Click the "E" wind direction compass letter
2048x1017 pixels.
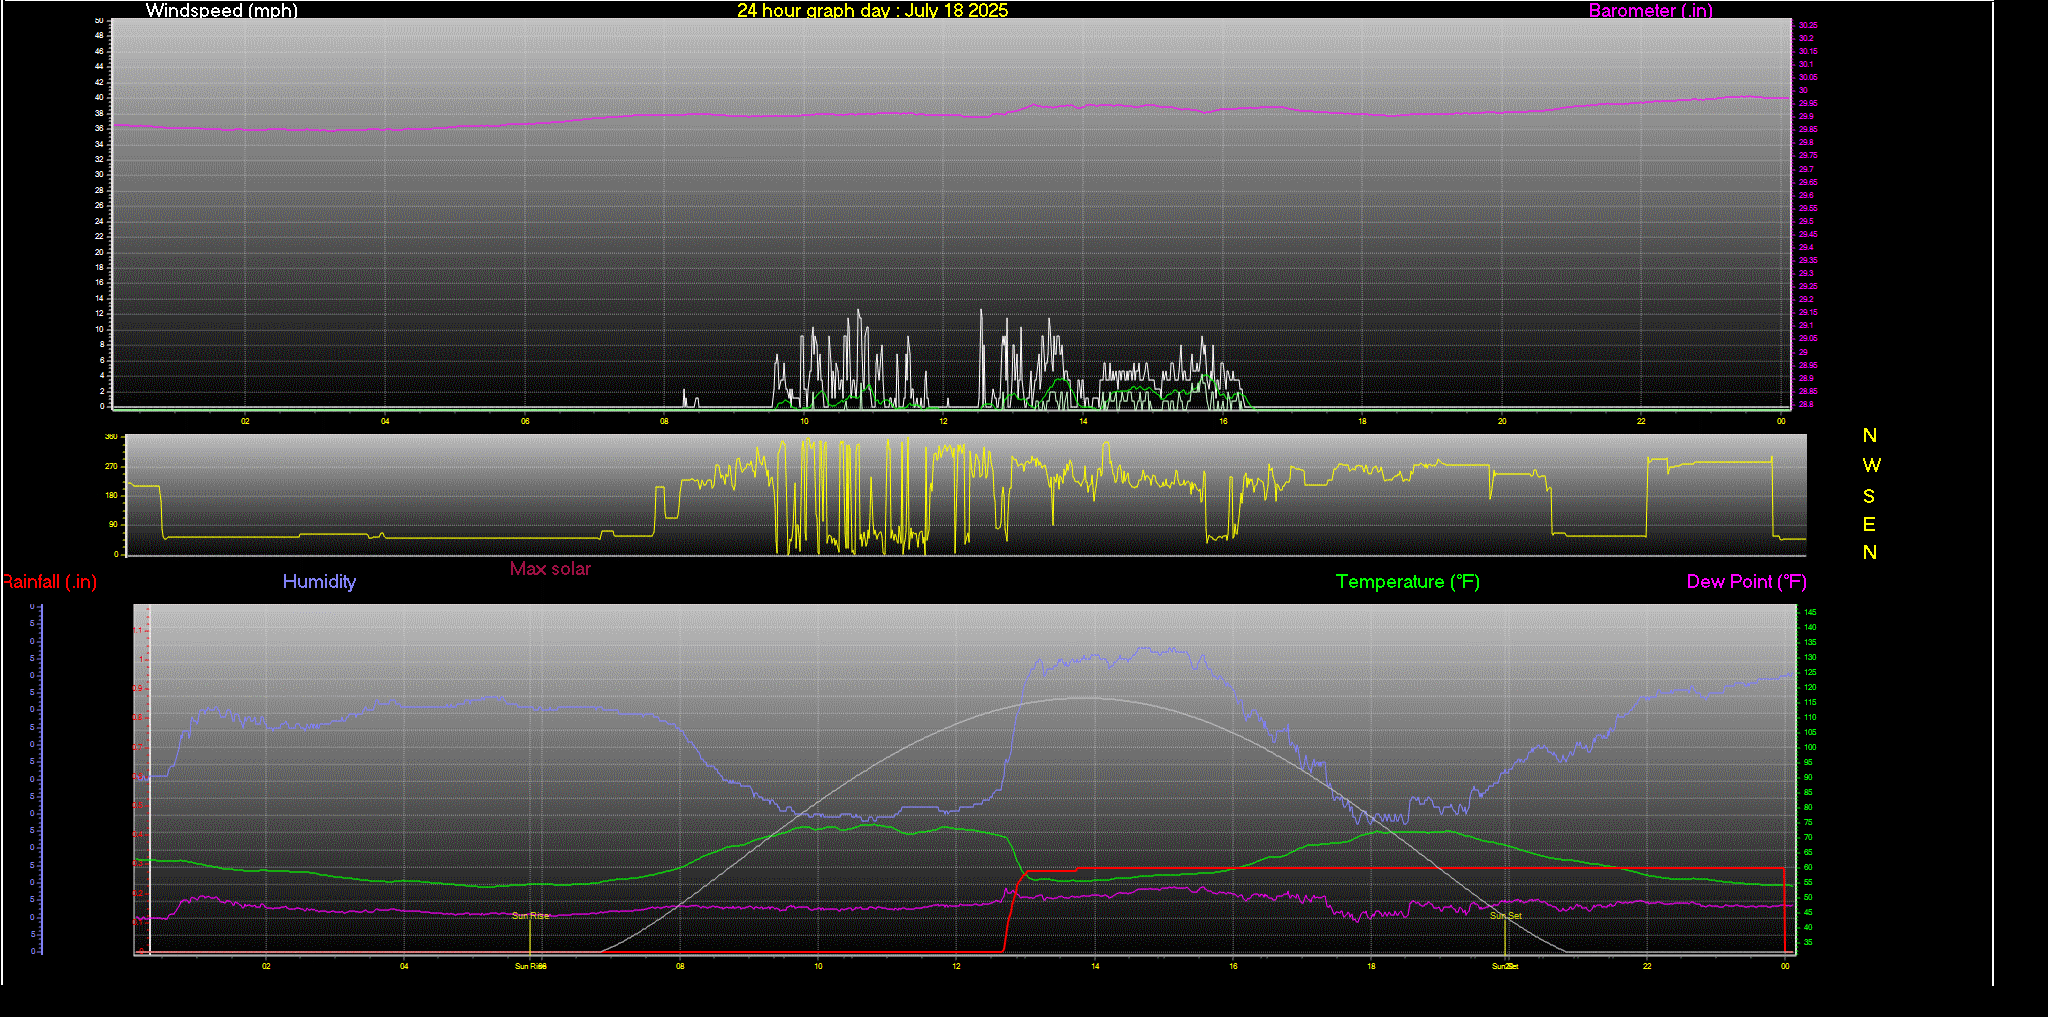tap(1869, 524)
